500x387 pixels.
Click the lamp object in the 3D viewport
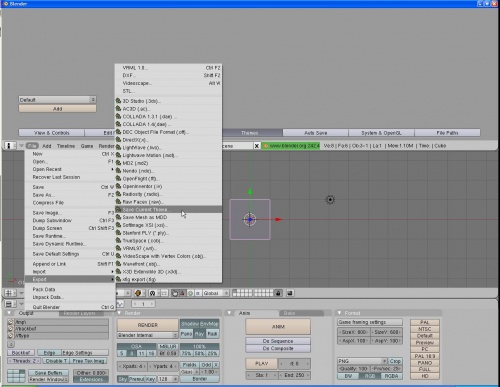330,200
